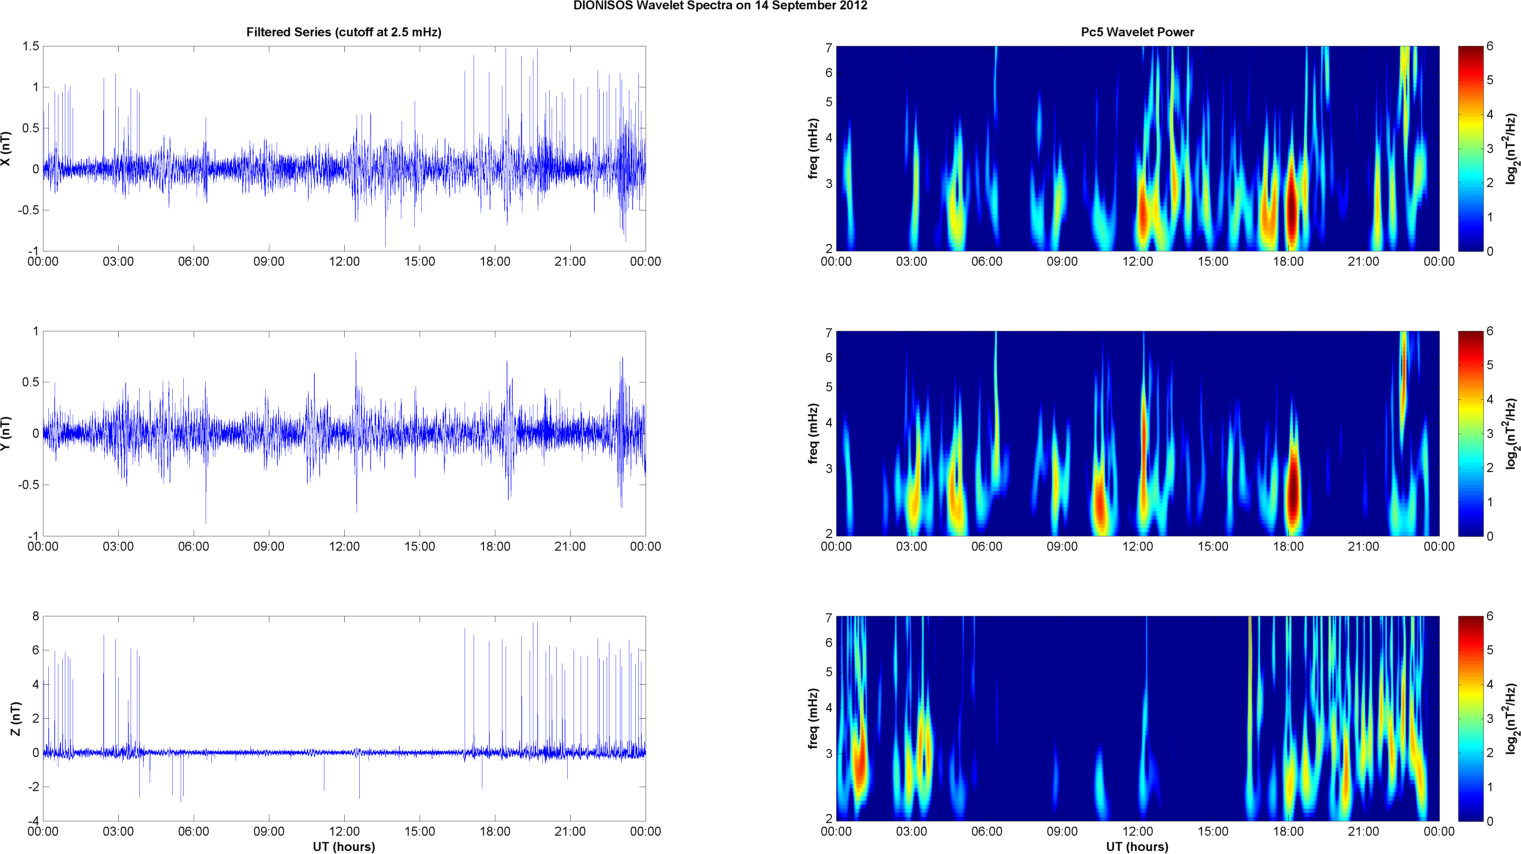Click 'UT (hours)' label under Z time series

pos(344,846)
